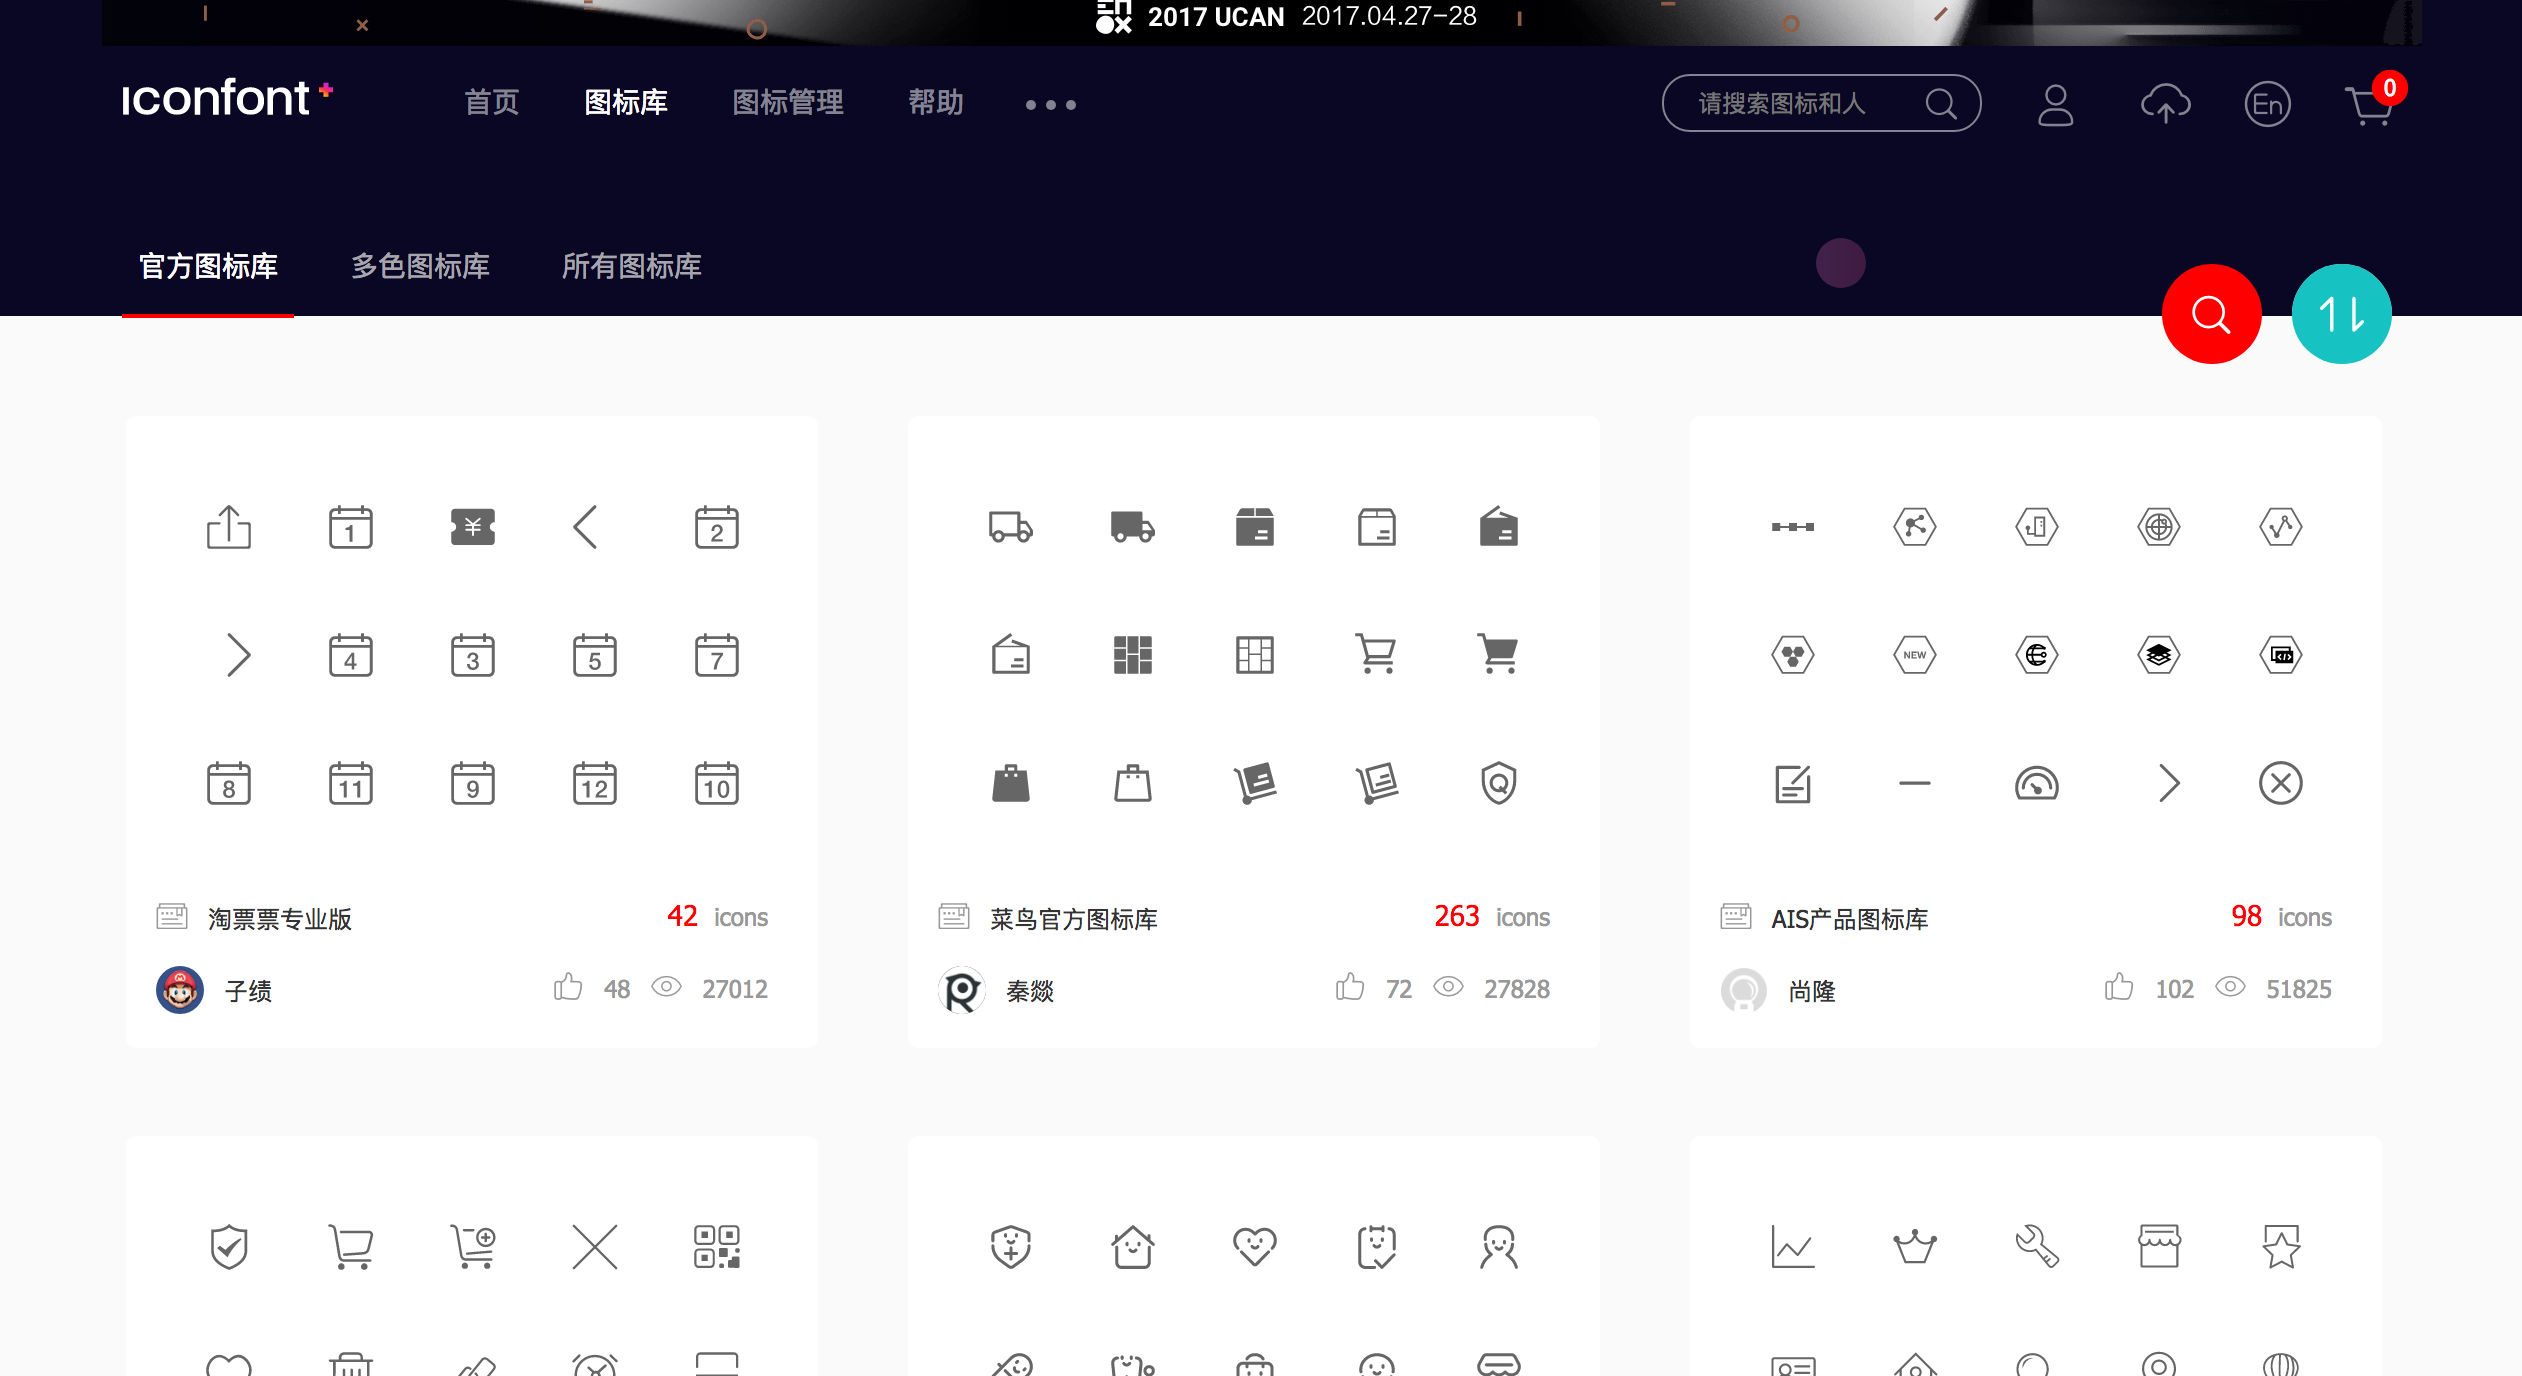Viewport: 2522px width, 1376px height.
Task: Select the hexagon layers stack icon
Action: tap(2159, 655)
